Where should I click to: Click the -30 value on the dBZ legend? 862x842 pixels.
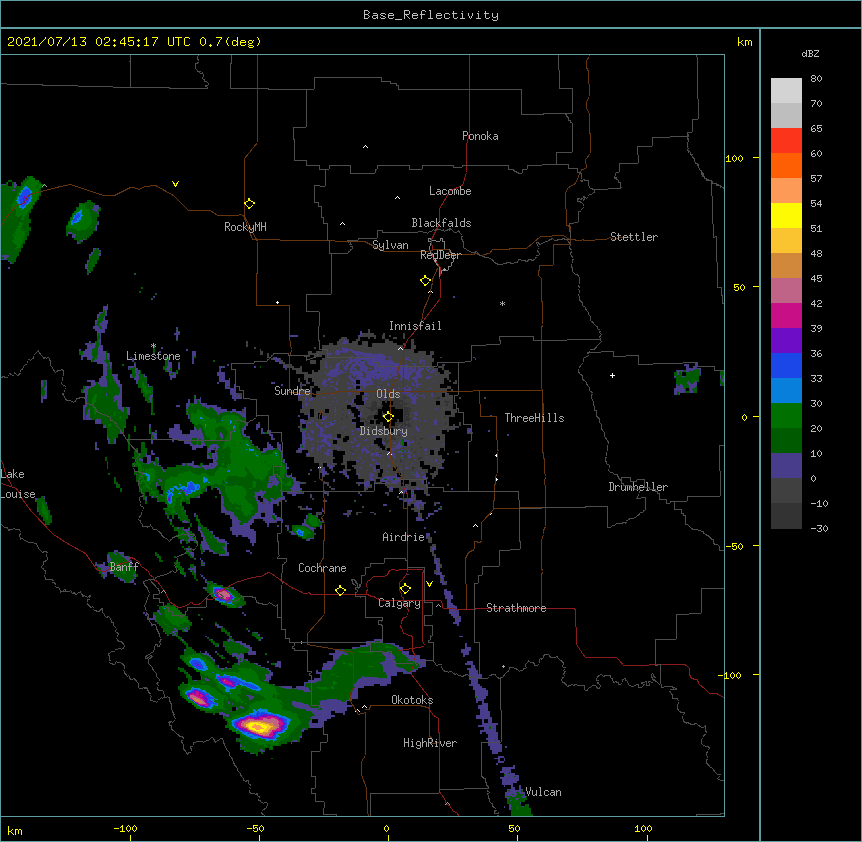(819, 528)
